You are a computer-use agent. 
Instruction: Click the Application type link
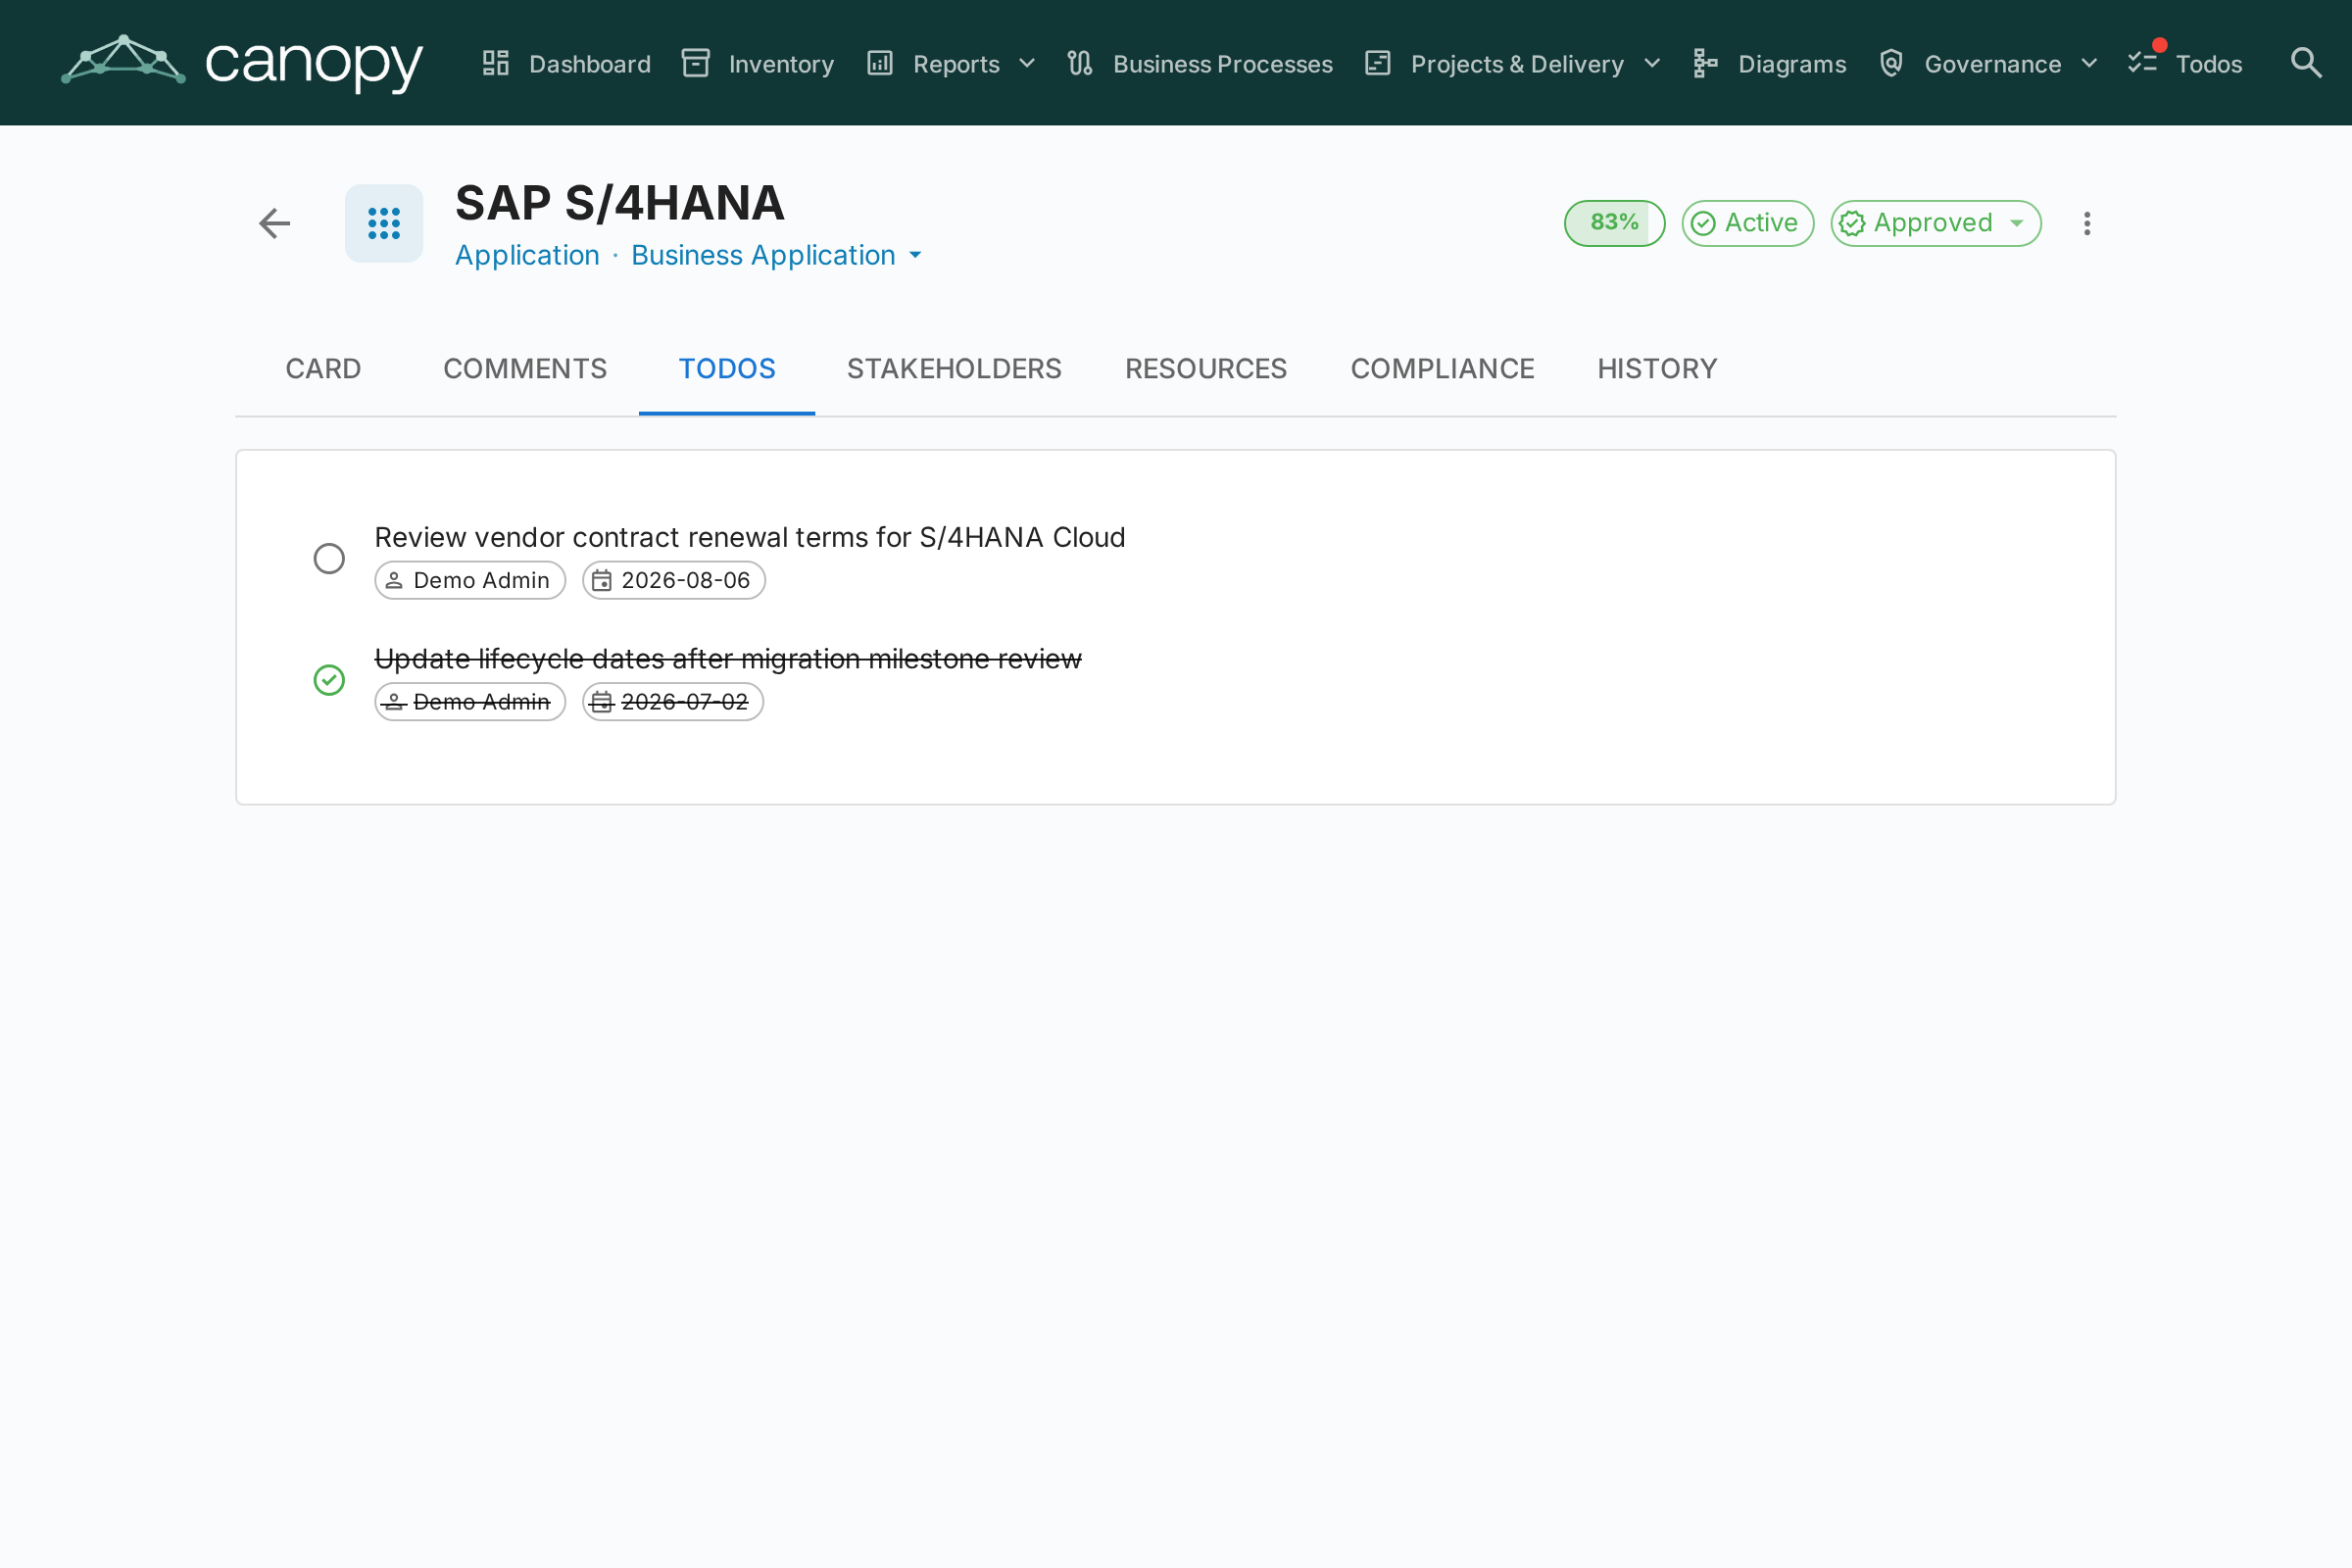pyautogui.click(x=527, y=256)
